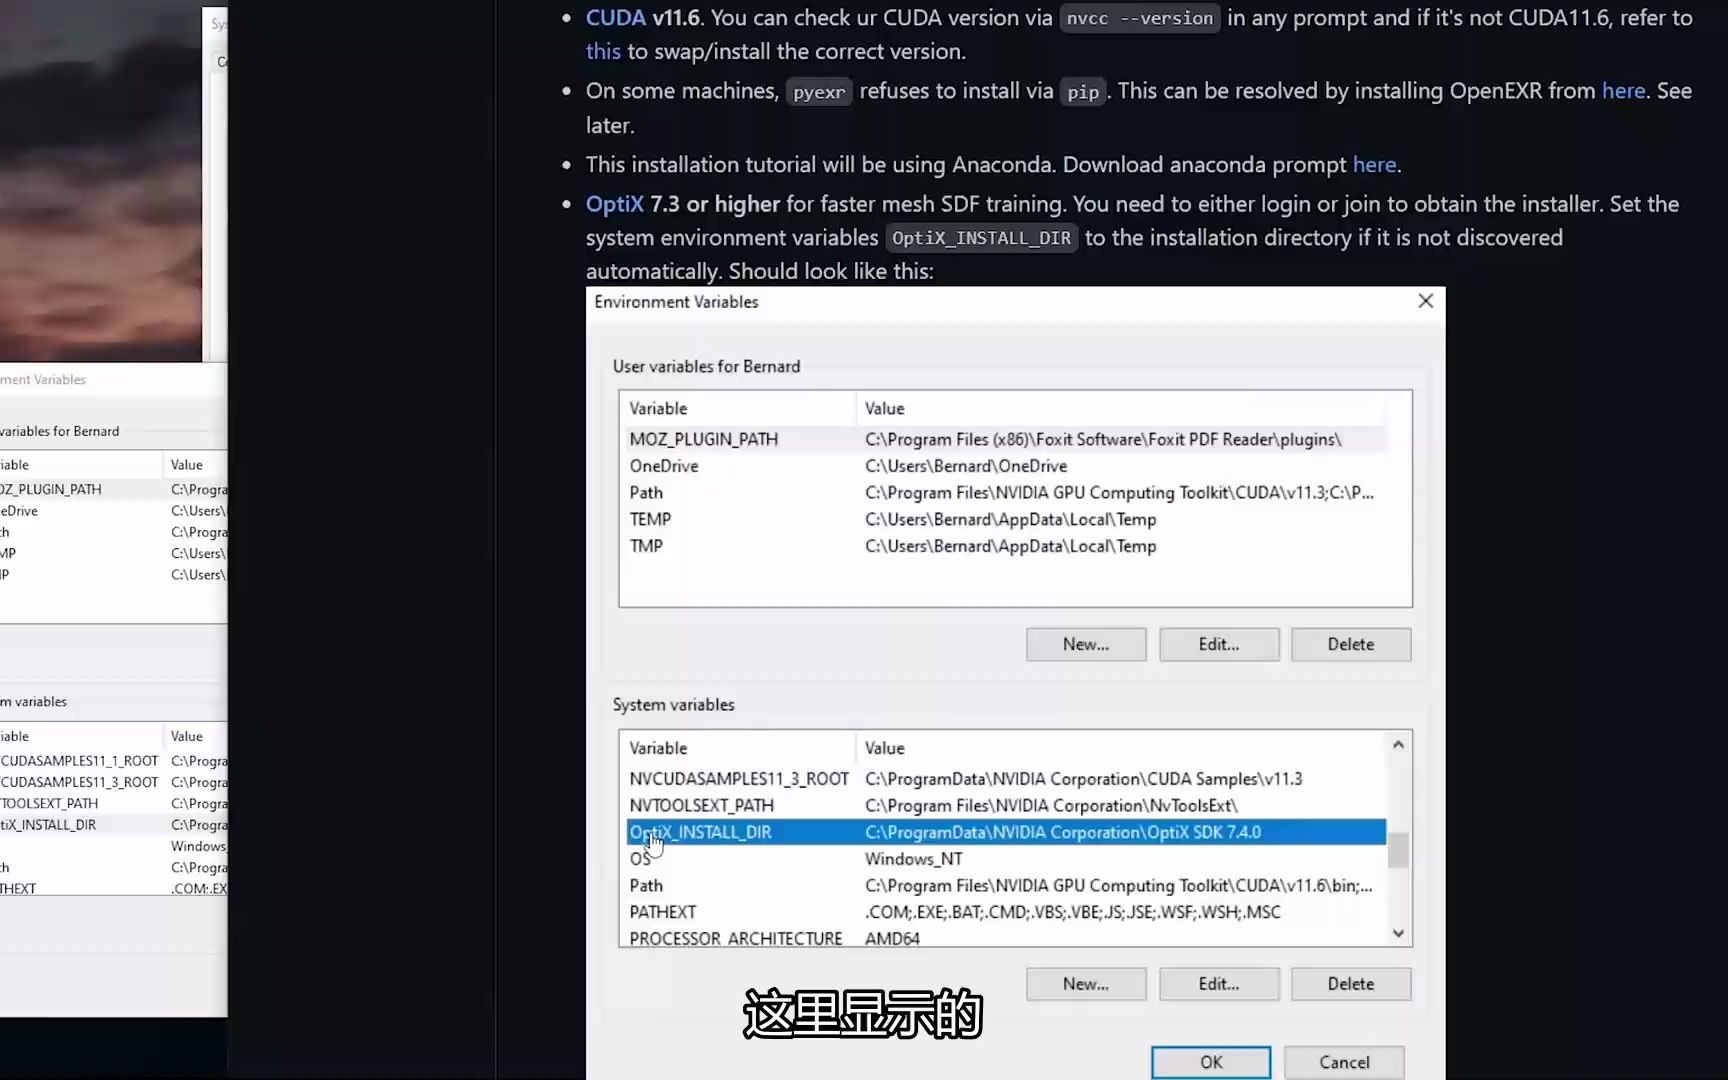
Task: Click Edit under User variables
Action: (1218, 644)
